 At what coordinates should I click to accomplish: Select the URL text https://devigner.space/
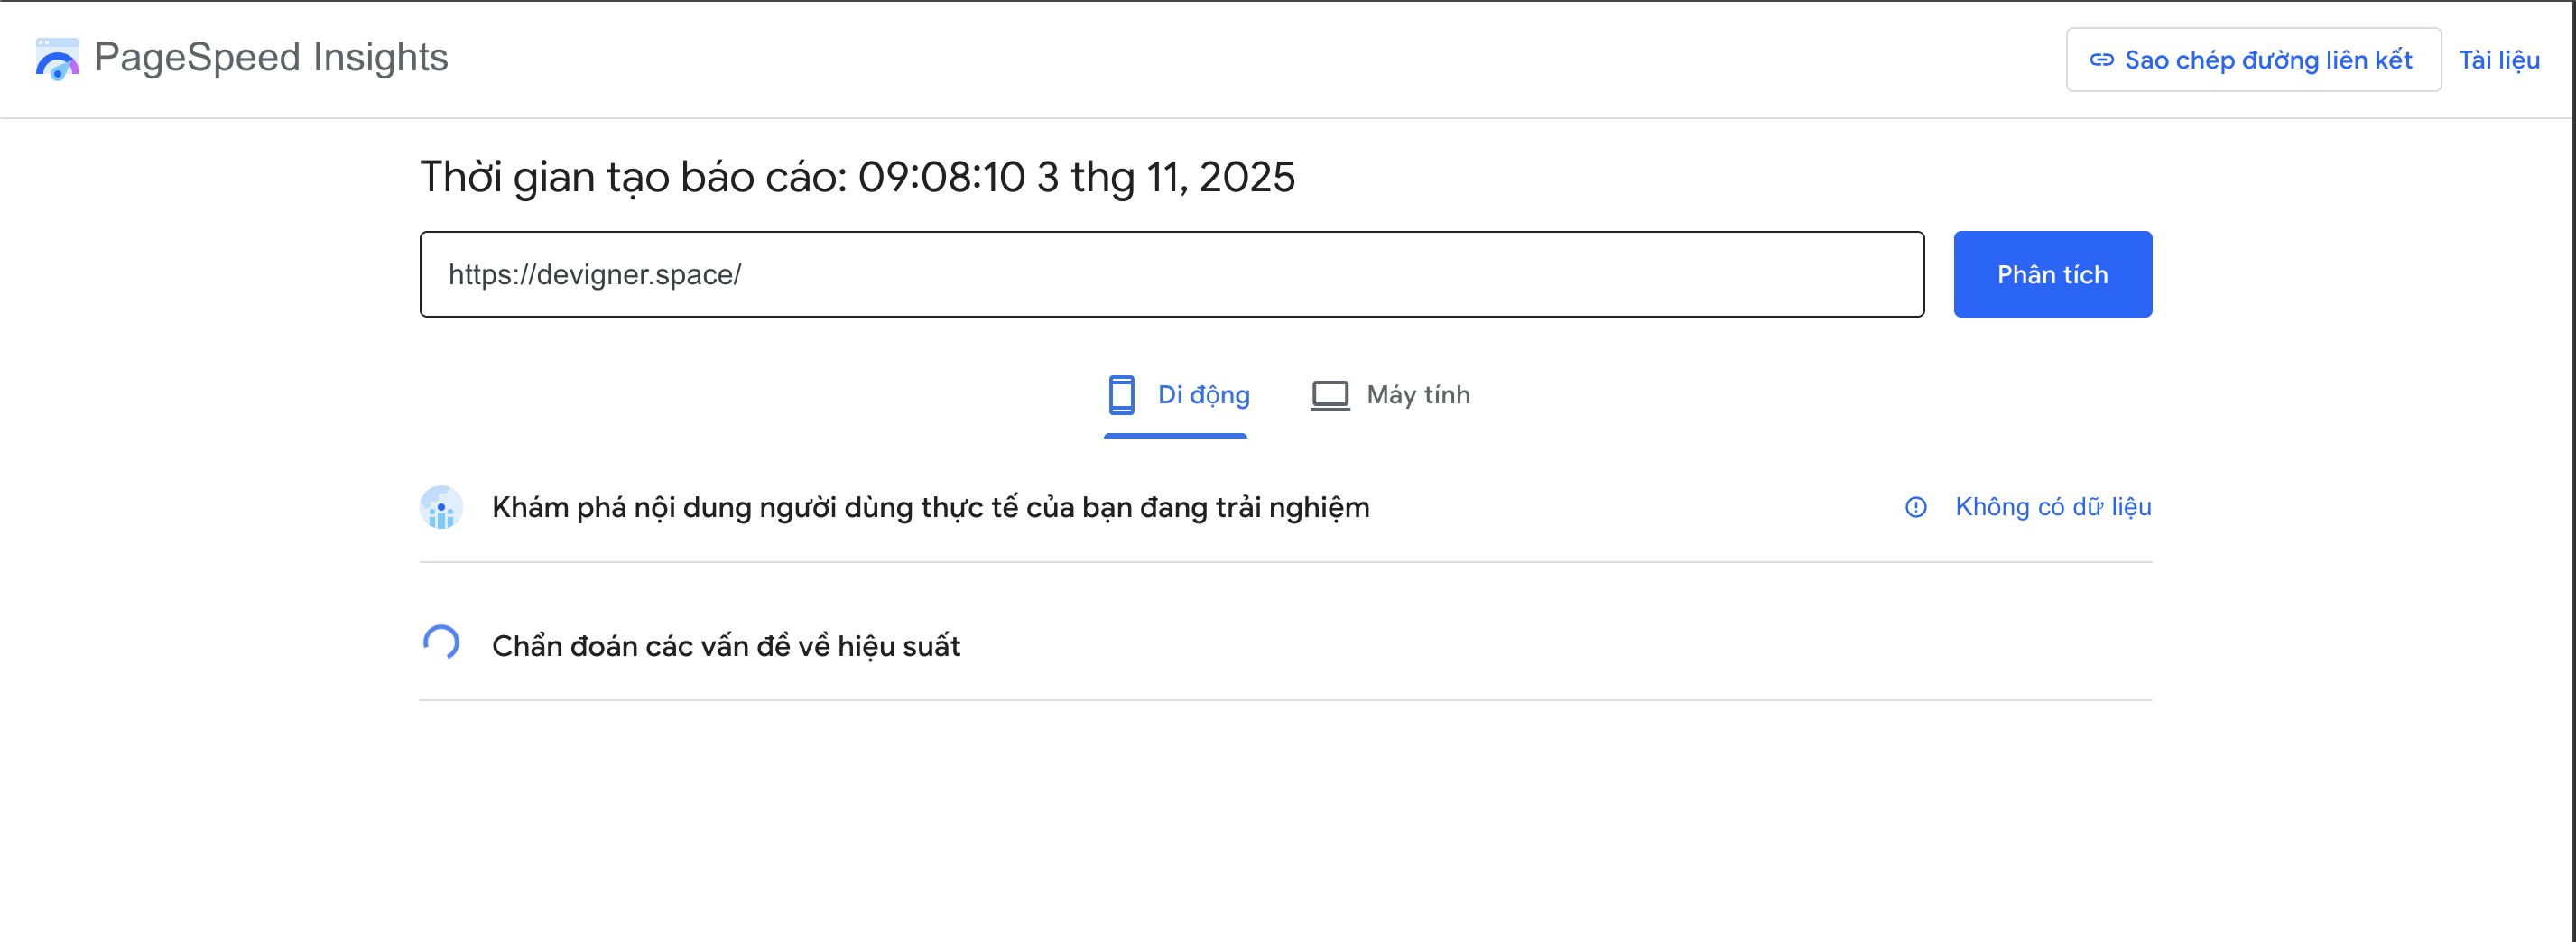click(595, 274)
